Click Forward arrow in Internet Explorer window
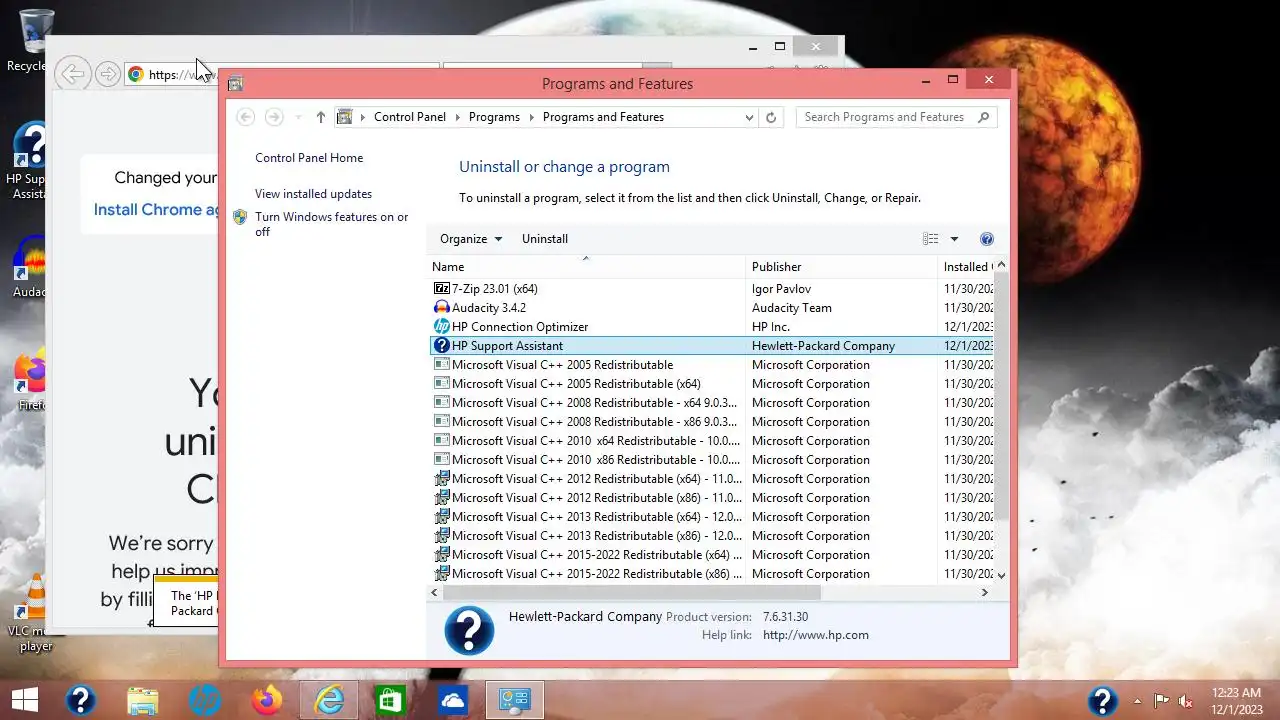Image resolution: width=1280 pixels, height=720 pixels. 107,74
